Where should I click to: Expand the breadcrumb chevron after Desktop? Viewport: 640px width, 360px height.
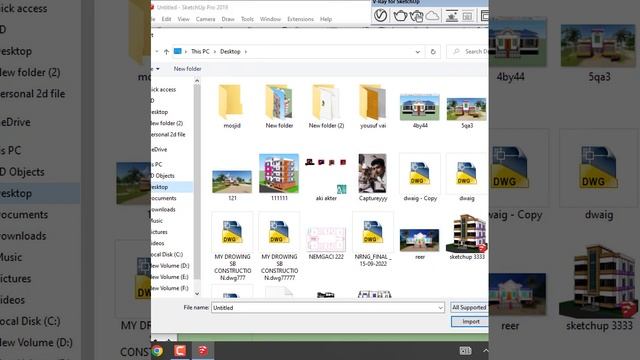246,52
